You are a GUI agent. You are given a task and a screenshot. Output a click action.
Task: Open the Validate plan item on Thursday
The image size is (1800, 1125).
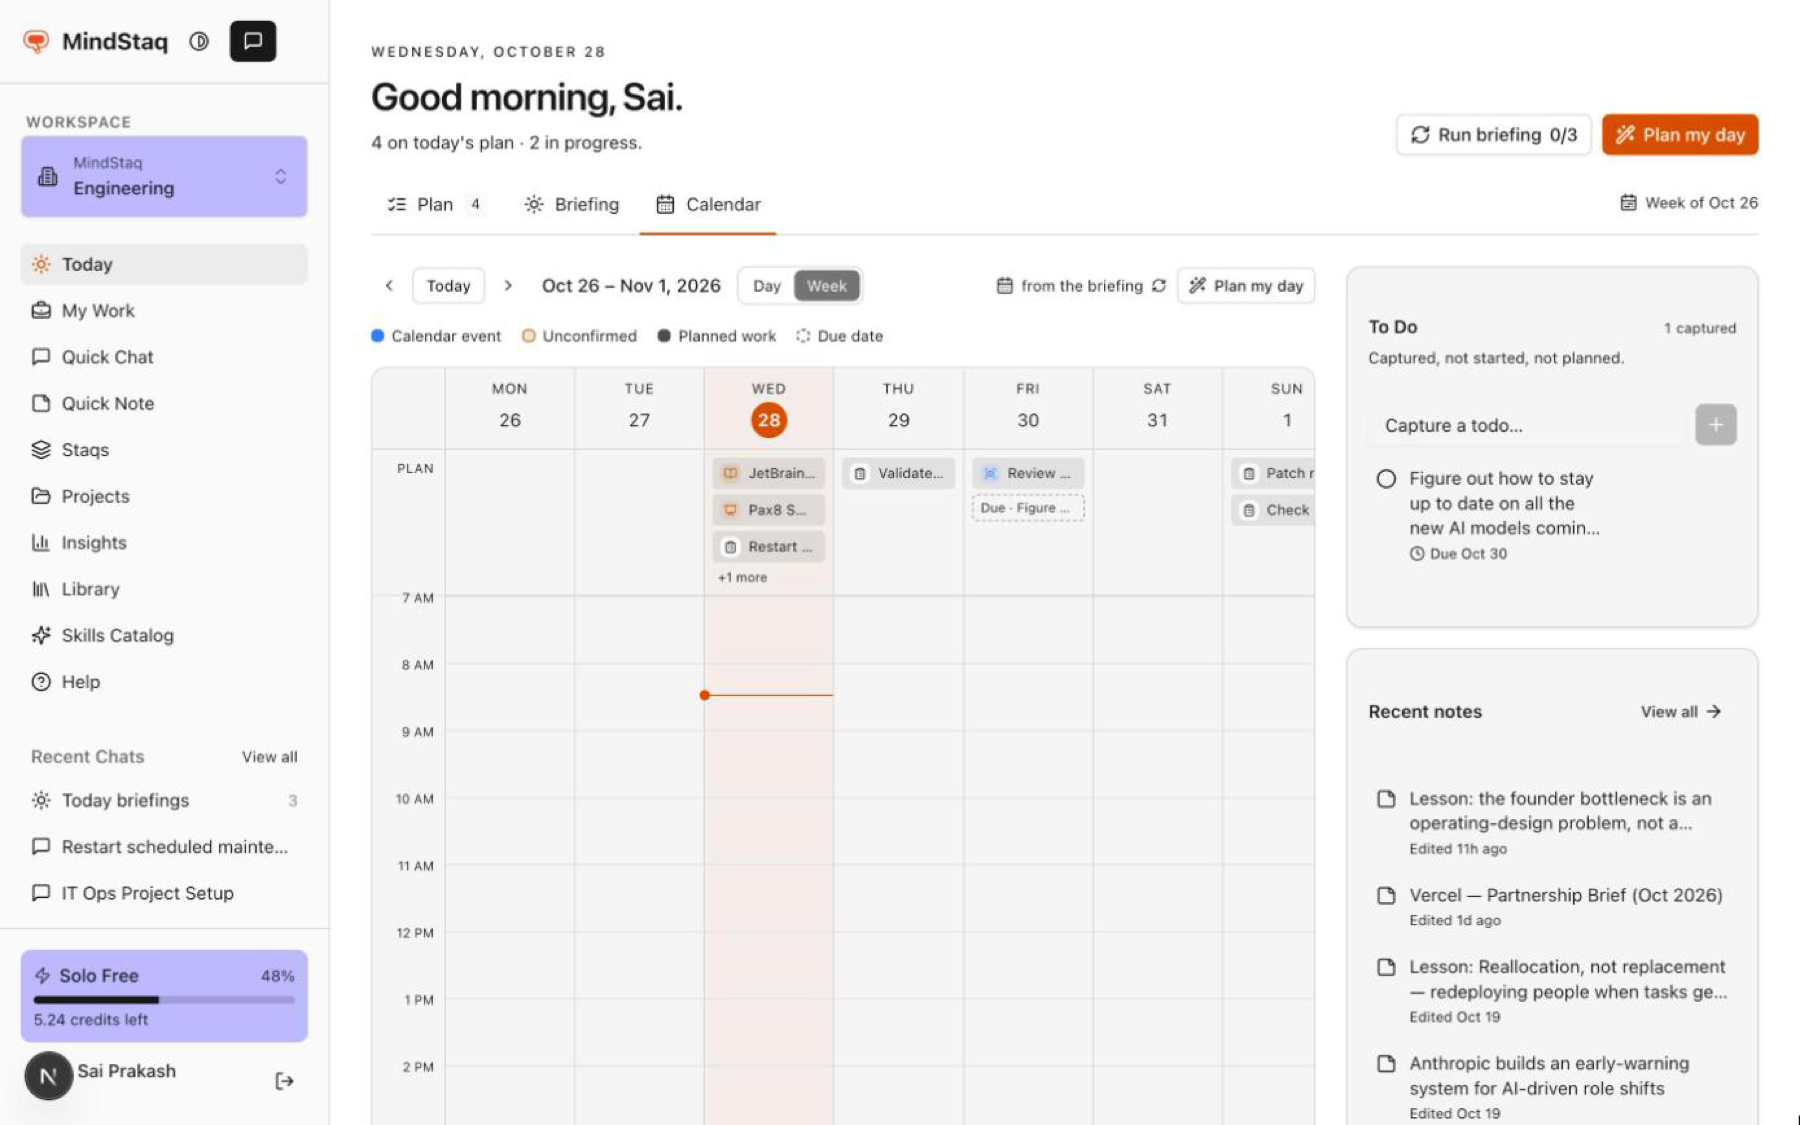pyautogui.click(x=899, y=473)
